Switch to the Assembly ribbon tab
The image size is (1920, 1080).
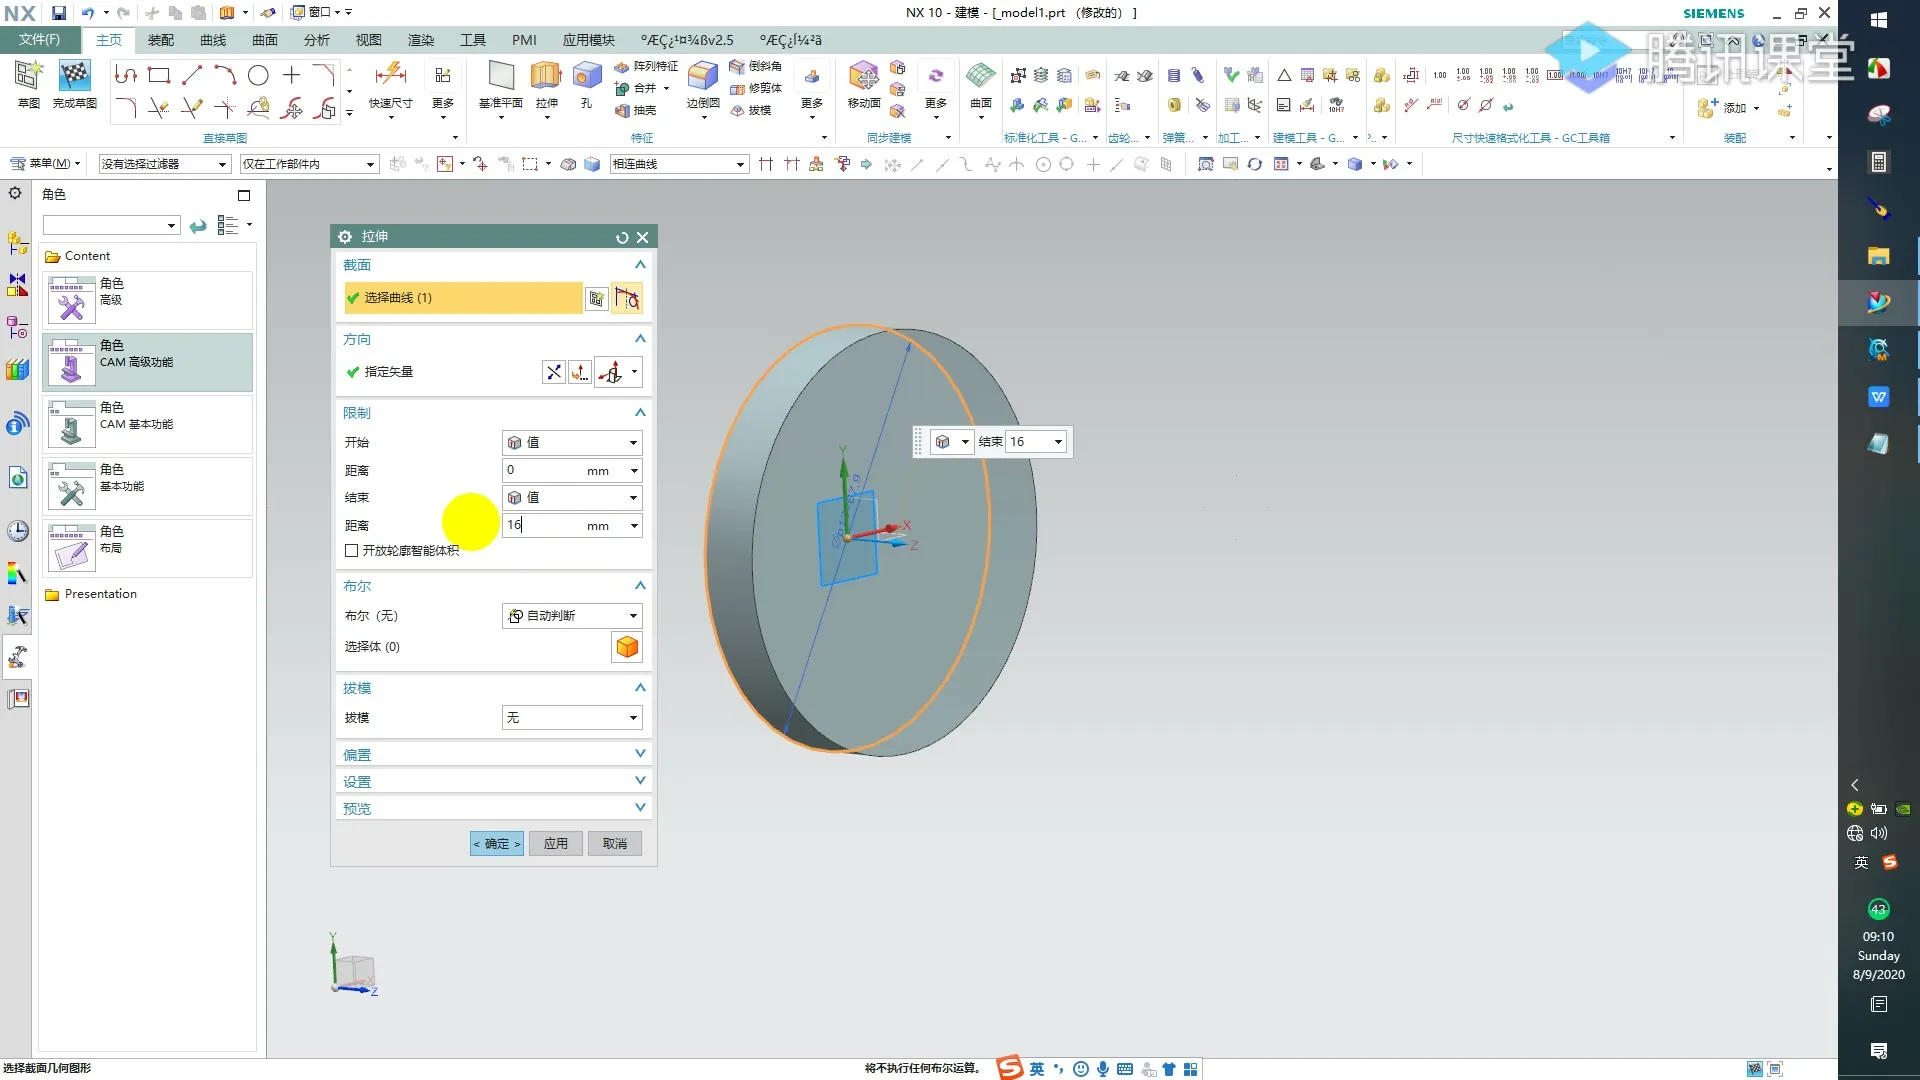(160, 40)
